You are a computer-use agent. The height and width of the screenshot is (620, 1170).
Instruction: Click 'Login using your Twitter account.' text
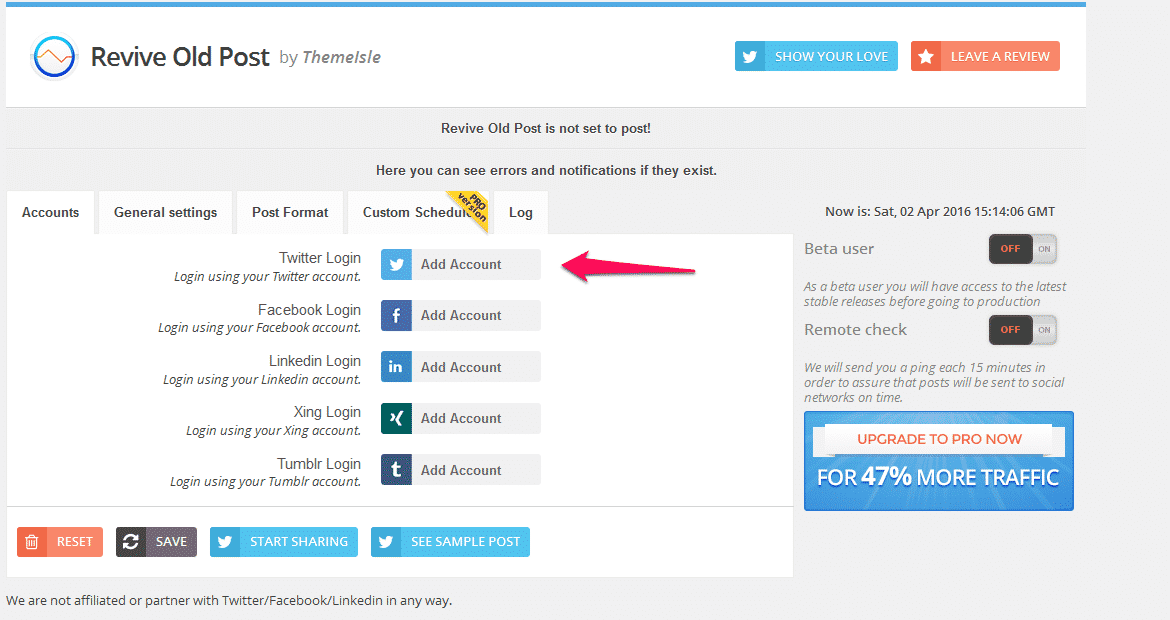tap(267, 277)
